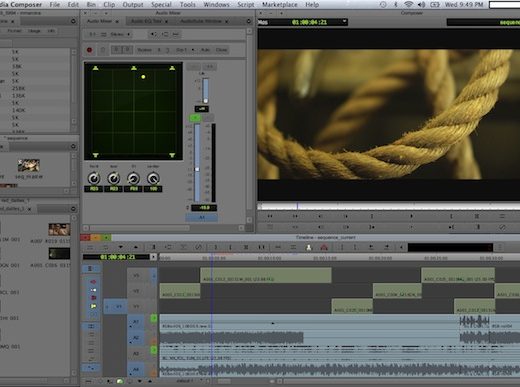
Task: Click the Rewind button under Composer monitor
Action: click(270, 216)
